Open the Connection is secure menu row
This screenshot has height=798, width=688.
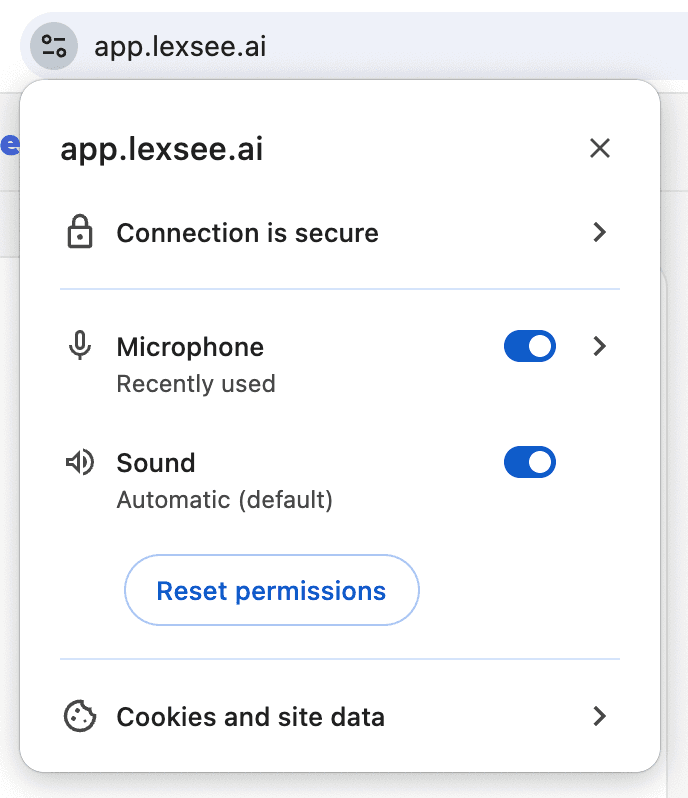340,232
